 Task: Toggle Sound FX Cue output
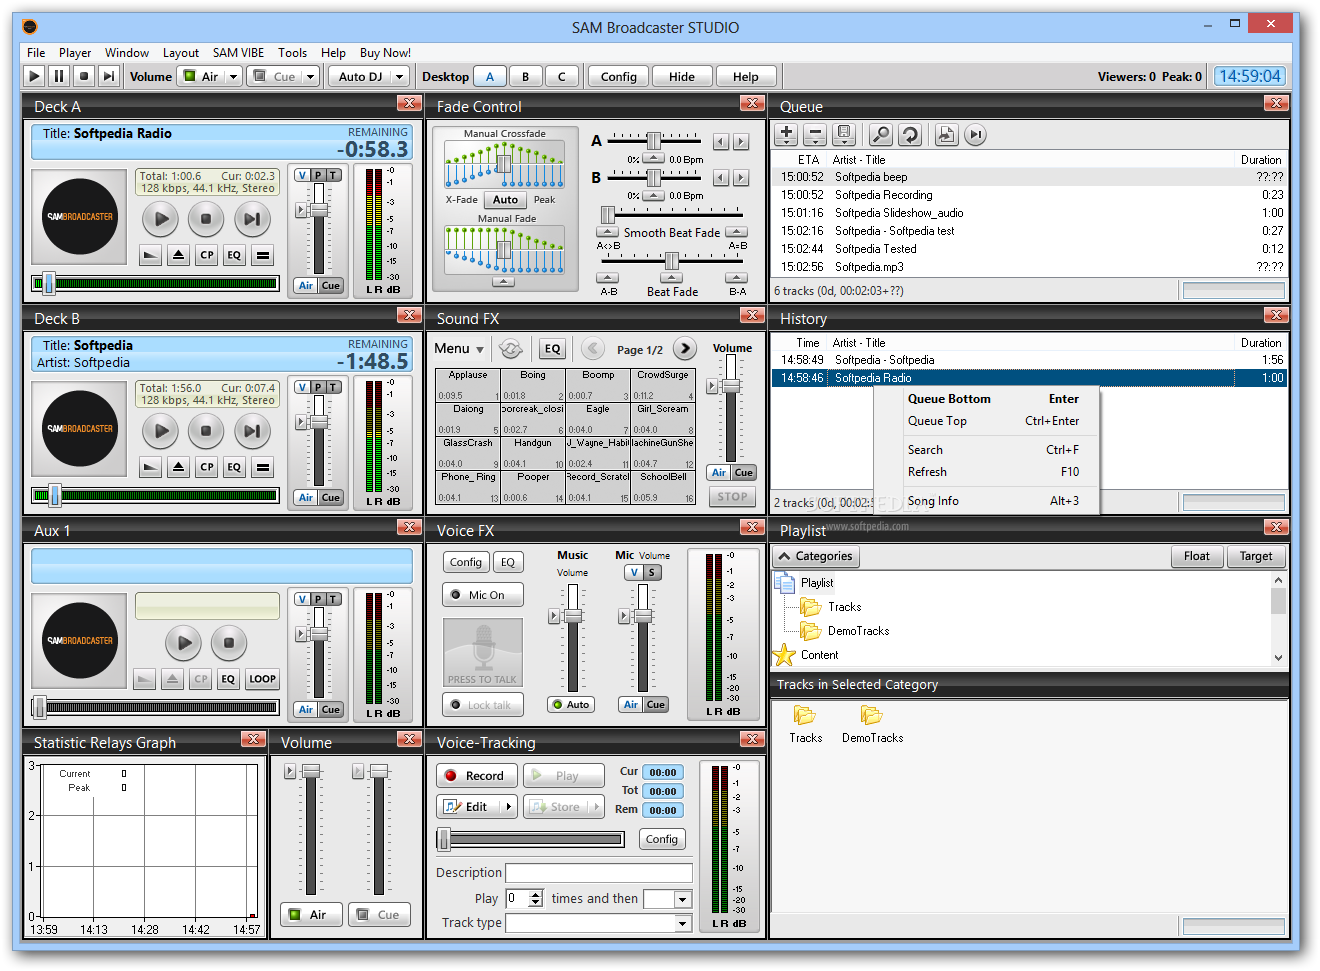click(x=744, y=472)
